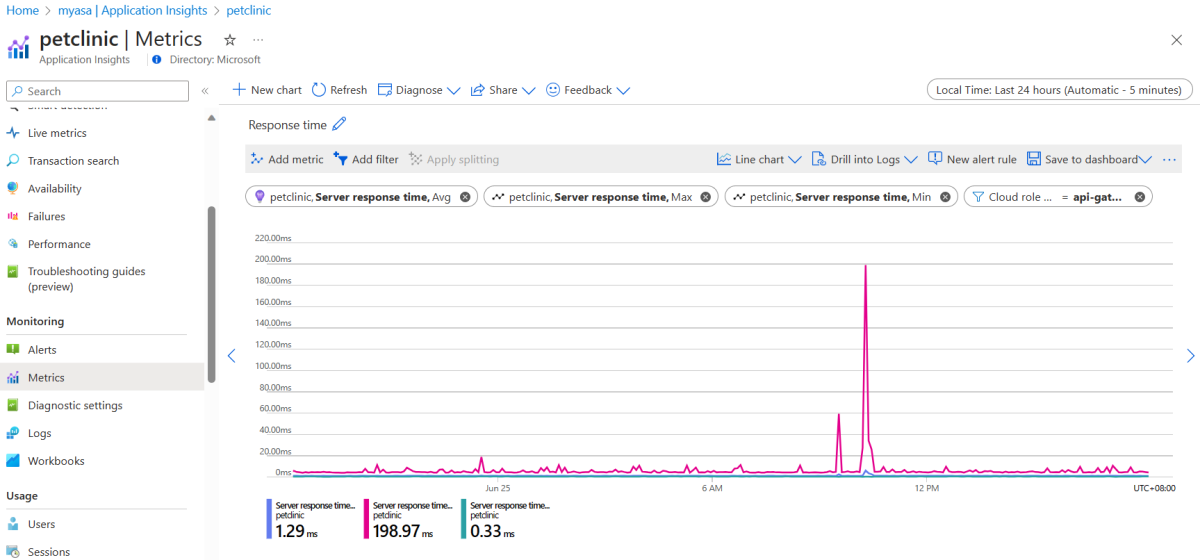The image size is (1200, 560).
Task: Open the chart's more options ellipsis
Action: click(x=1169, y=159)
